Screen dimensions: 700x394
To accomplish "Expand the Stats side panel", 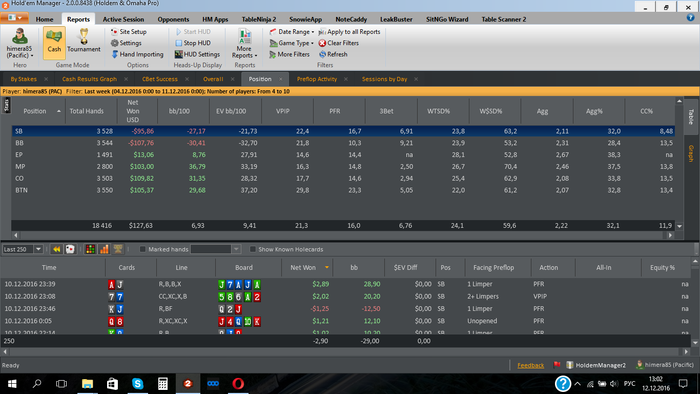I will (x=6, y=105).
